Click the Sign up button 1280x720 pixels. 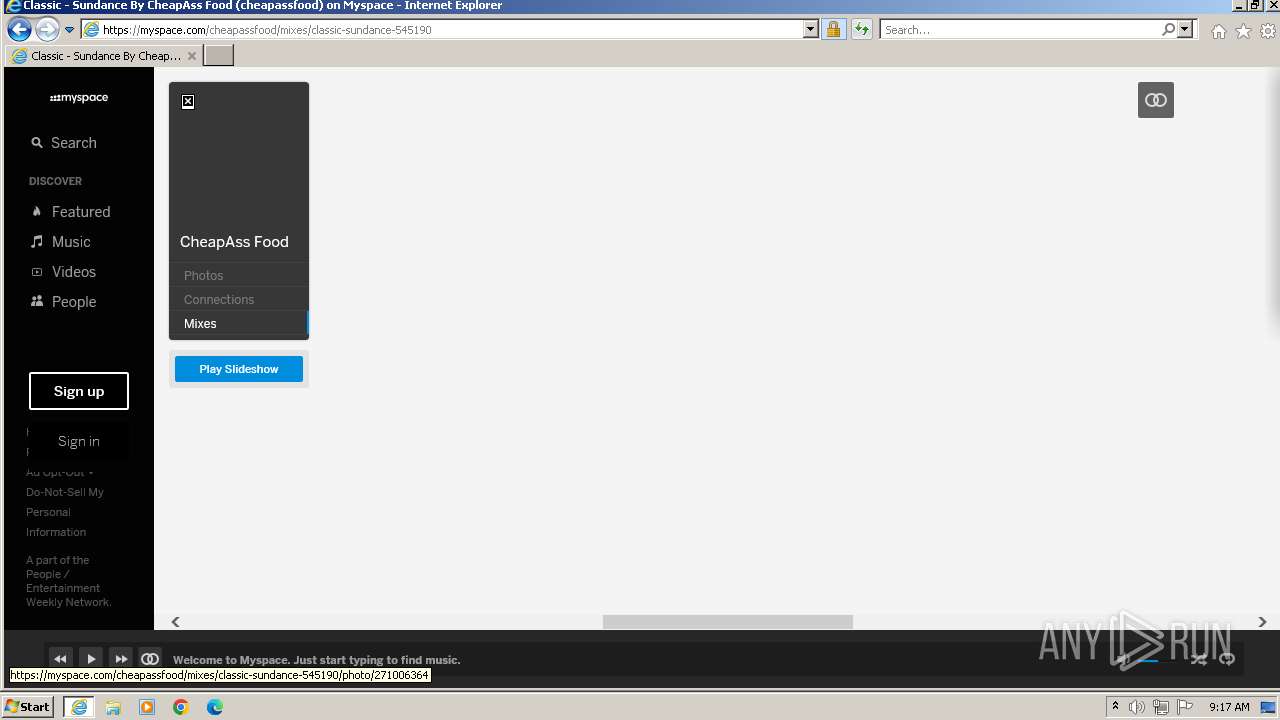click(x=79, y=391)
